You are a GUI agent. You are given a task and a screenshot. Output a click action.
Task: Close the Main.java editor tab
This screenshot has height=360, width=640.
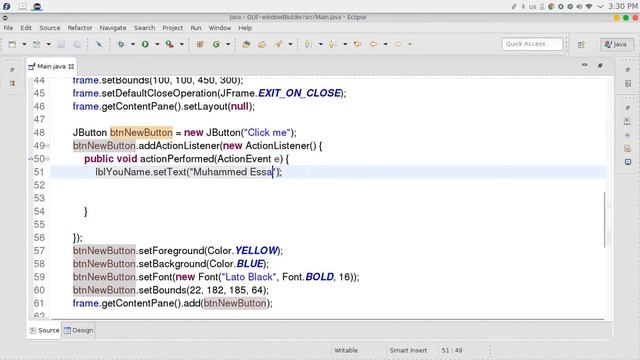tap(71, 66)
